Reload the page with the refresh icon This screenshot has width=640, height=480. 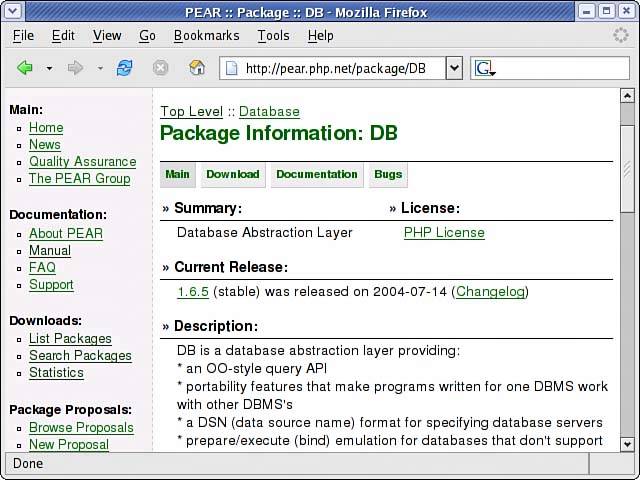[x=125, y=68]
